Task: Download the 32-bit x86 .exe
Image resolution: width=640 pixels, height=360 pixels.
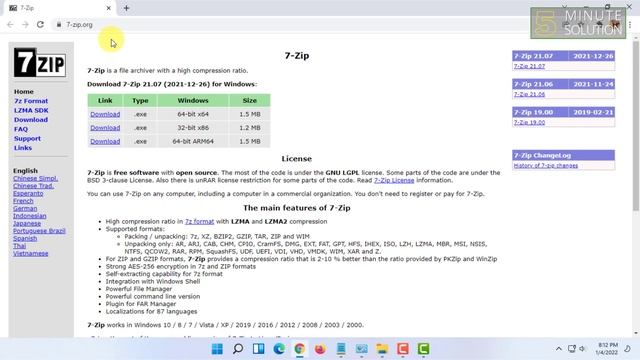Action: [105, 128]
